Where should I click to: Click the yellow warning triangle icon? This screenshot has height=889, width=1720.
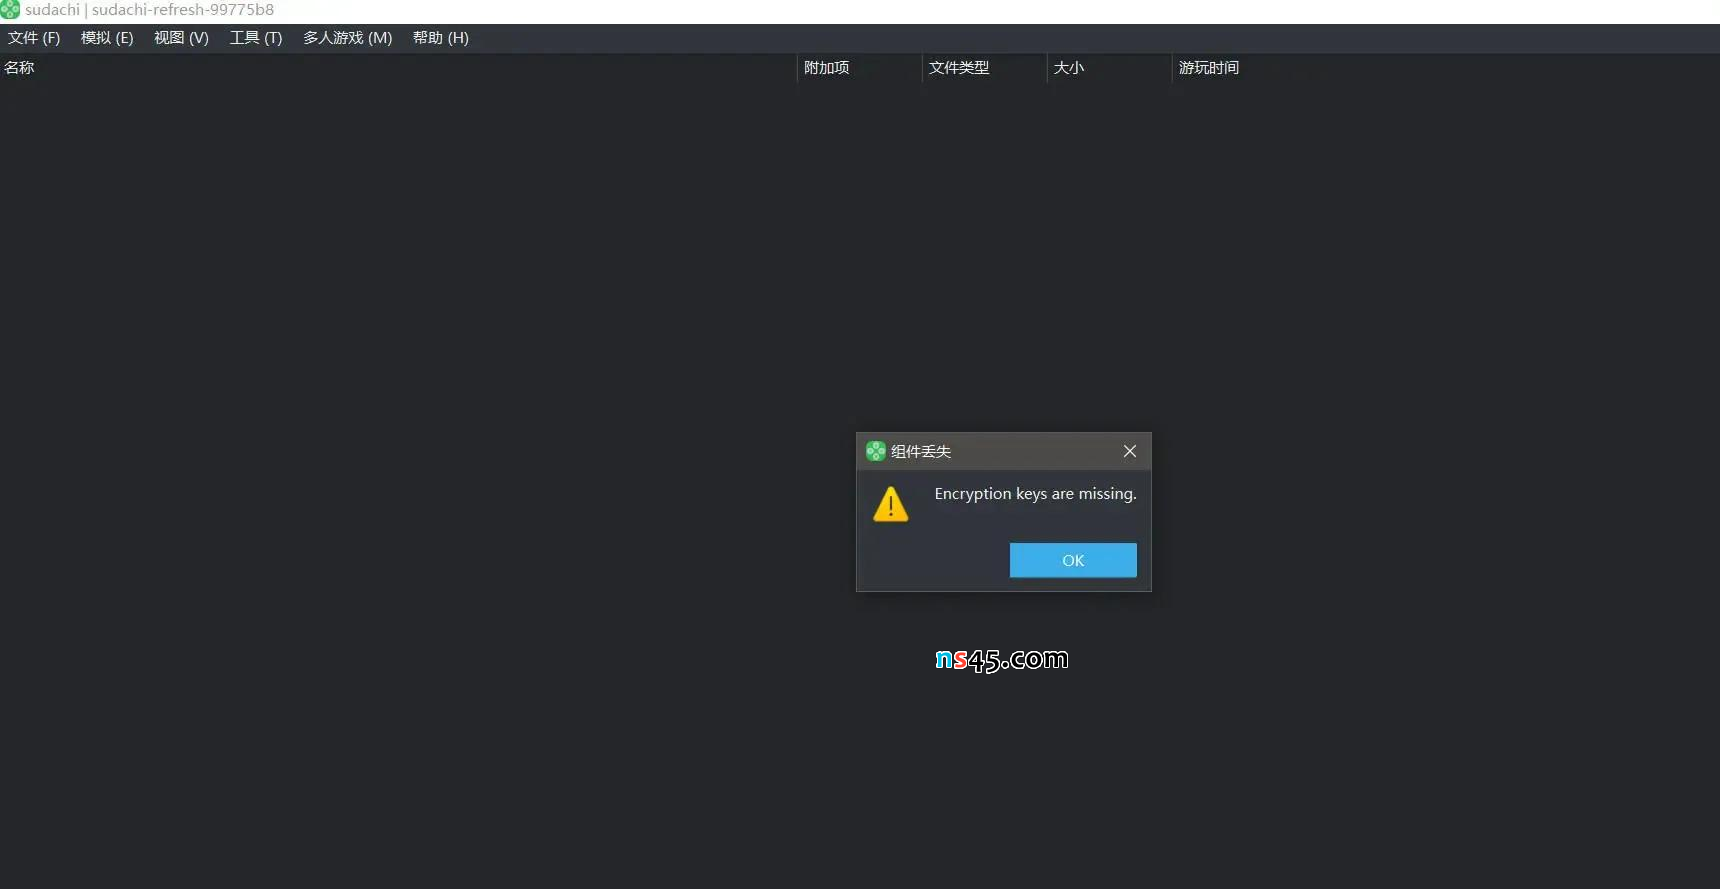point(890,505)
